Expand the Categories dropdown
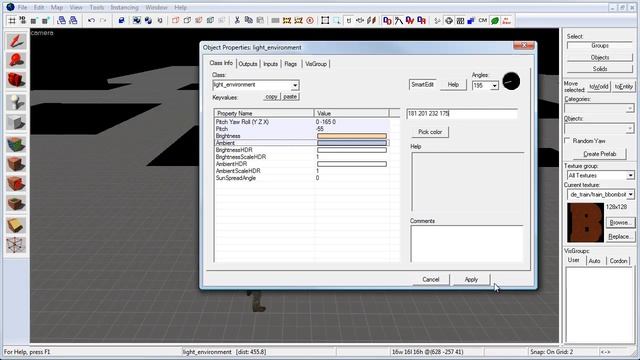The image size is (640, 360). 630,108
